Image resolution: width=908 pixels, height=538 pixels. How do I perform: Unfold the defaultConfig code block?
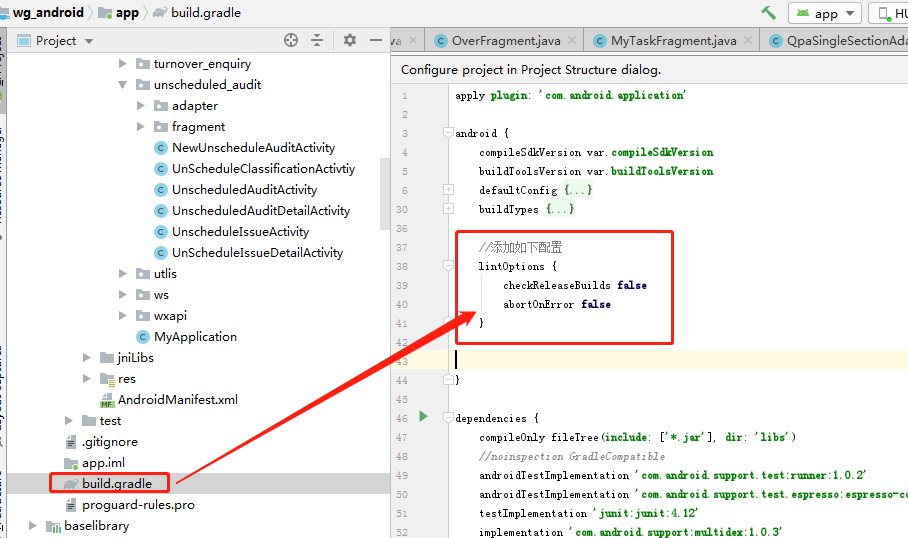[448, 190]
